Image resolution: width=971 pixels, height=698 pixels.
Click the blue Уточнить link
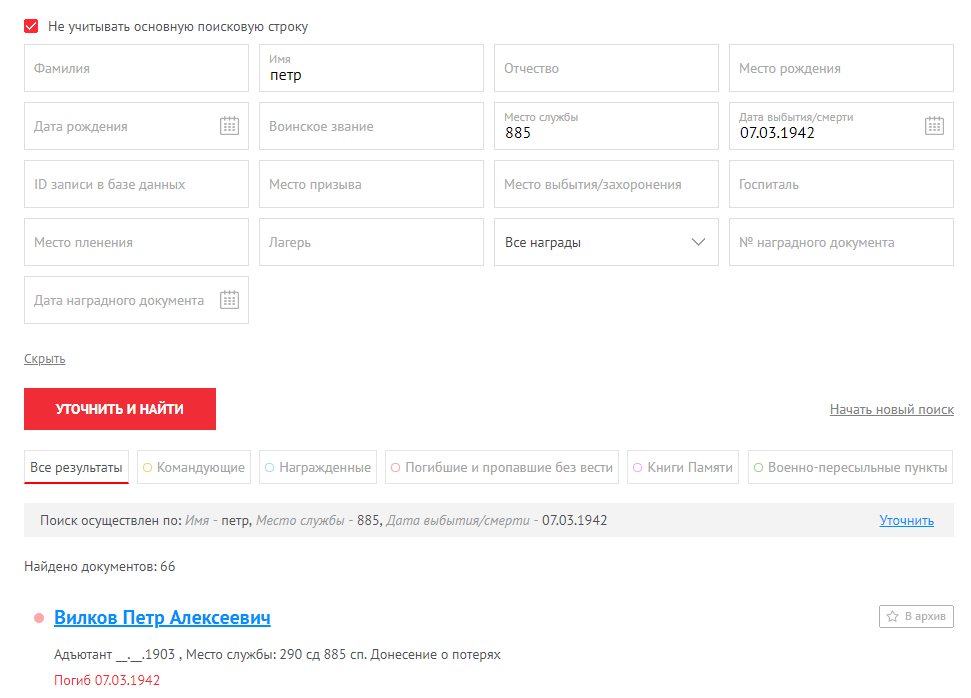[x=907, y=520]
